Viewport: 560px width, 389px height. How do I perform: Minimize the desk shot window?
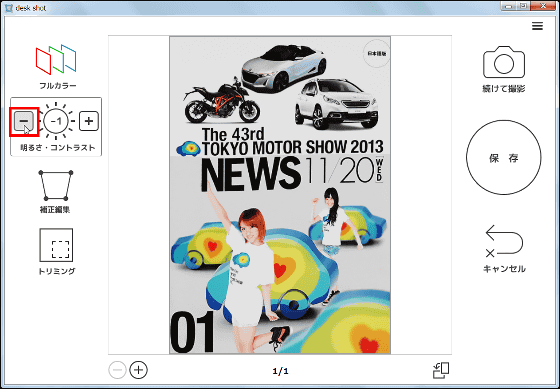pos(509,6)
